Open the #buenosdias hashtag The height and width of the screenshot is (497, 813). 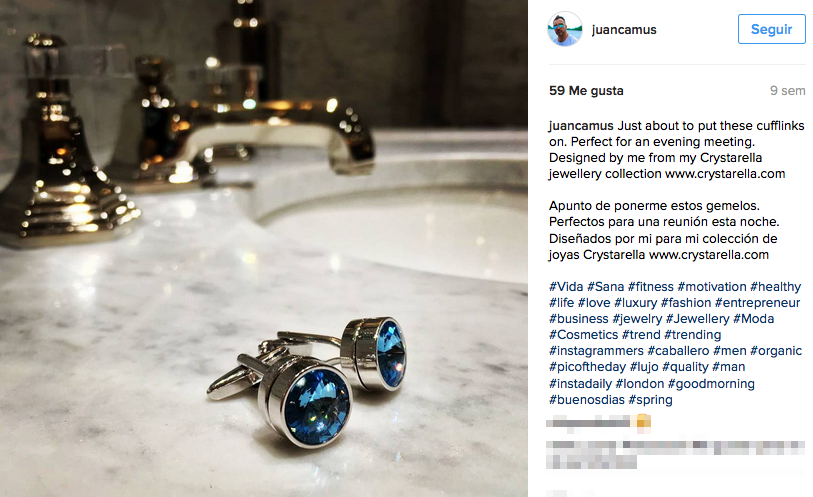click(586, 400)
